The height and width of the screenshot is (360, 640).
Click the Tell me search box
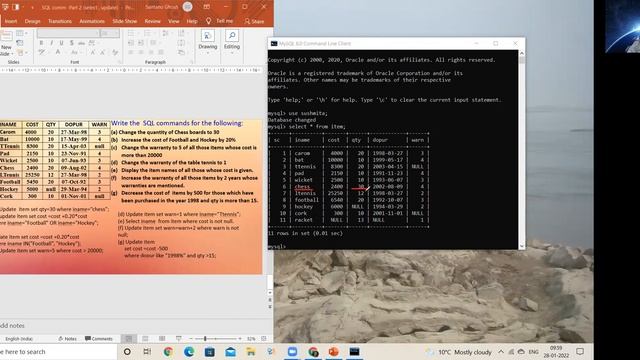tap(220, 21)
